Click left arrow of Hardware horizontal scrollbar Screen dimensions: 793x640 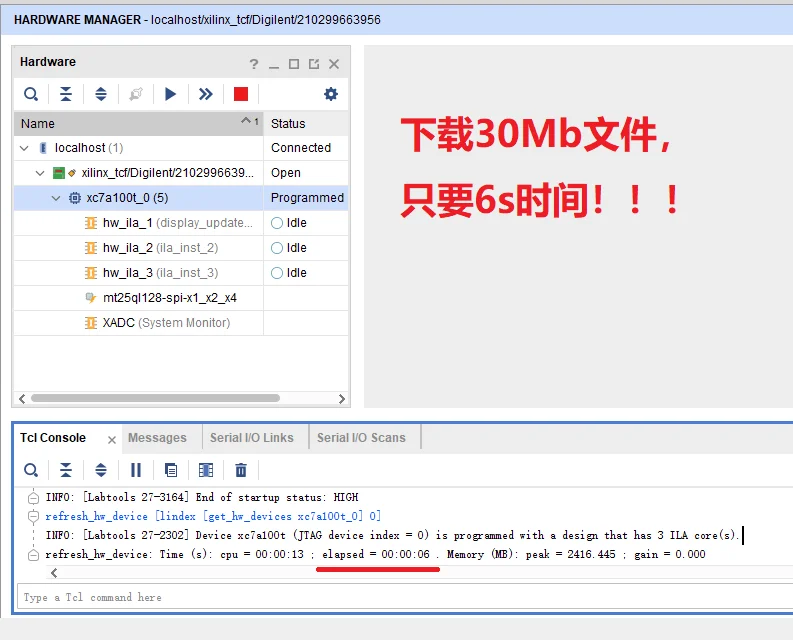click(x=22, y=399)
